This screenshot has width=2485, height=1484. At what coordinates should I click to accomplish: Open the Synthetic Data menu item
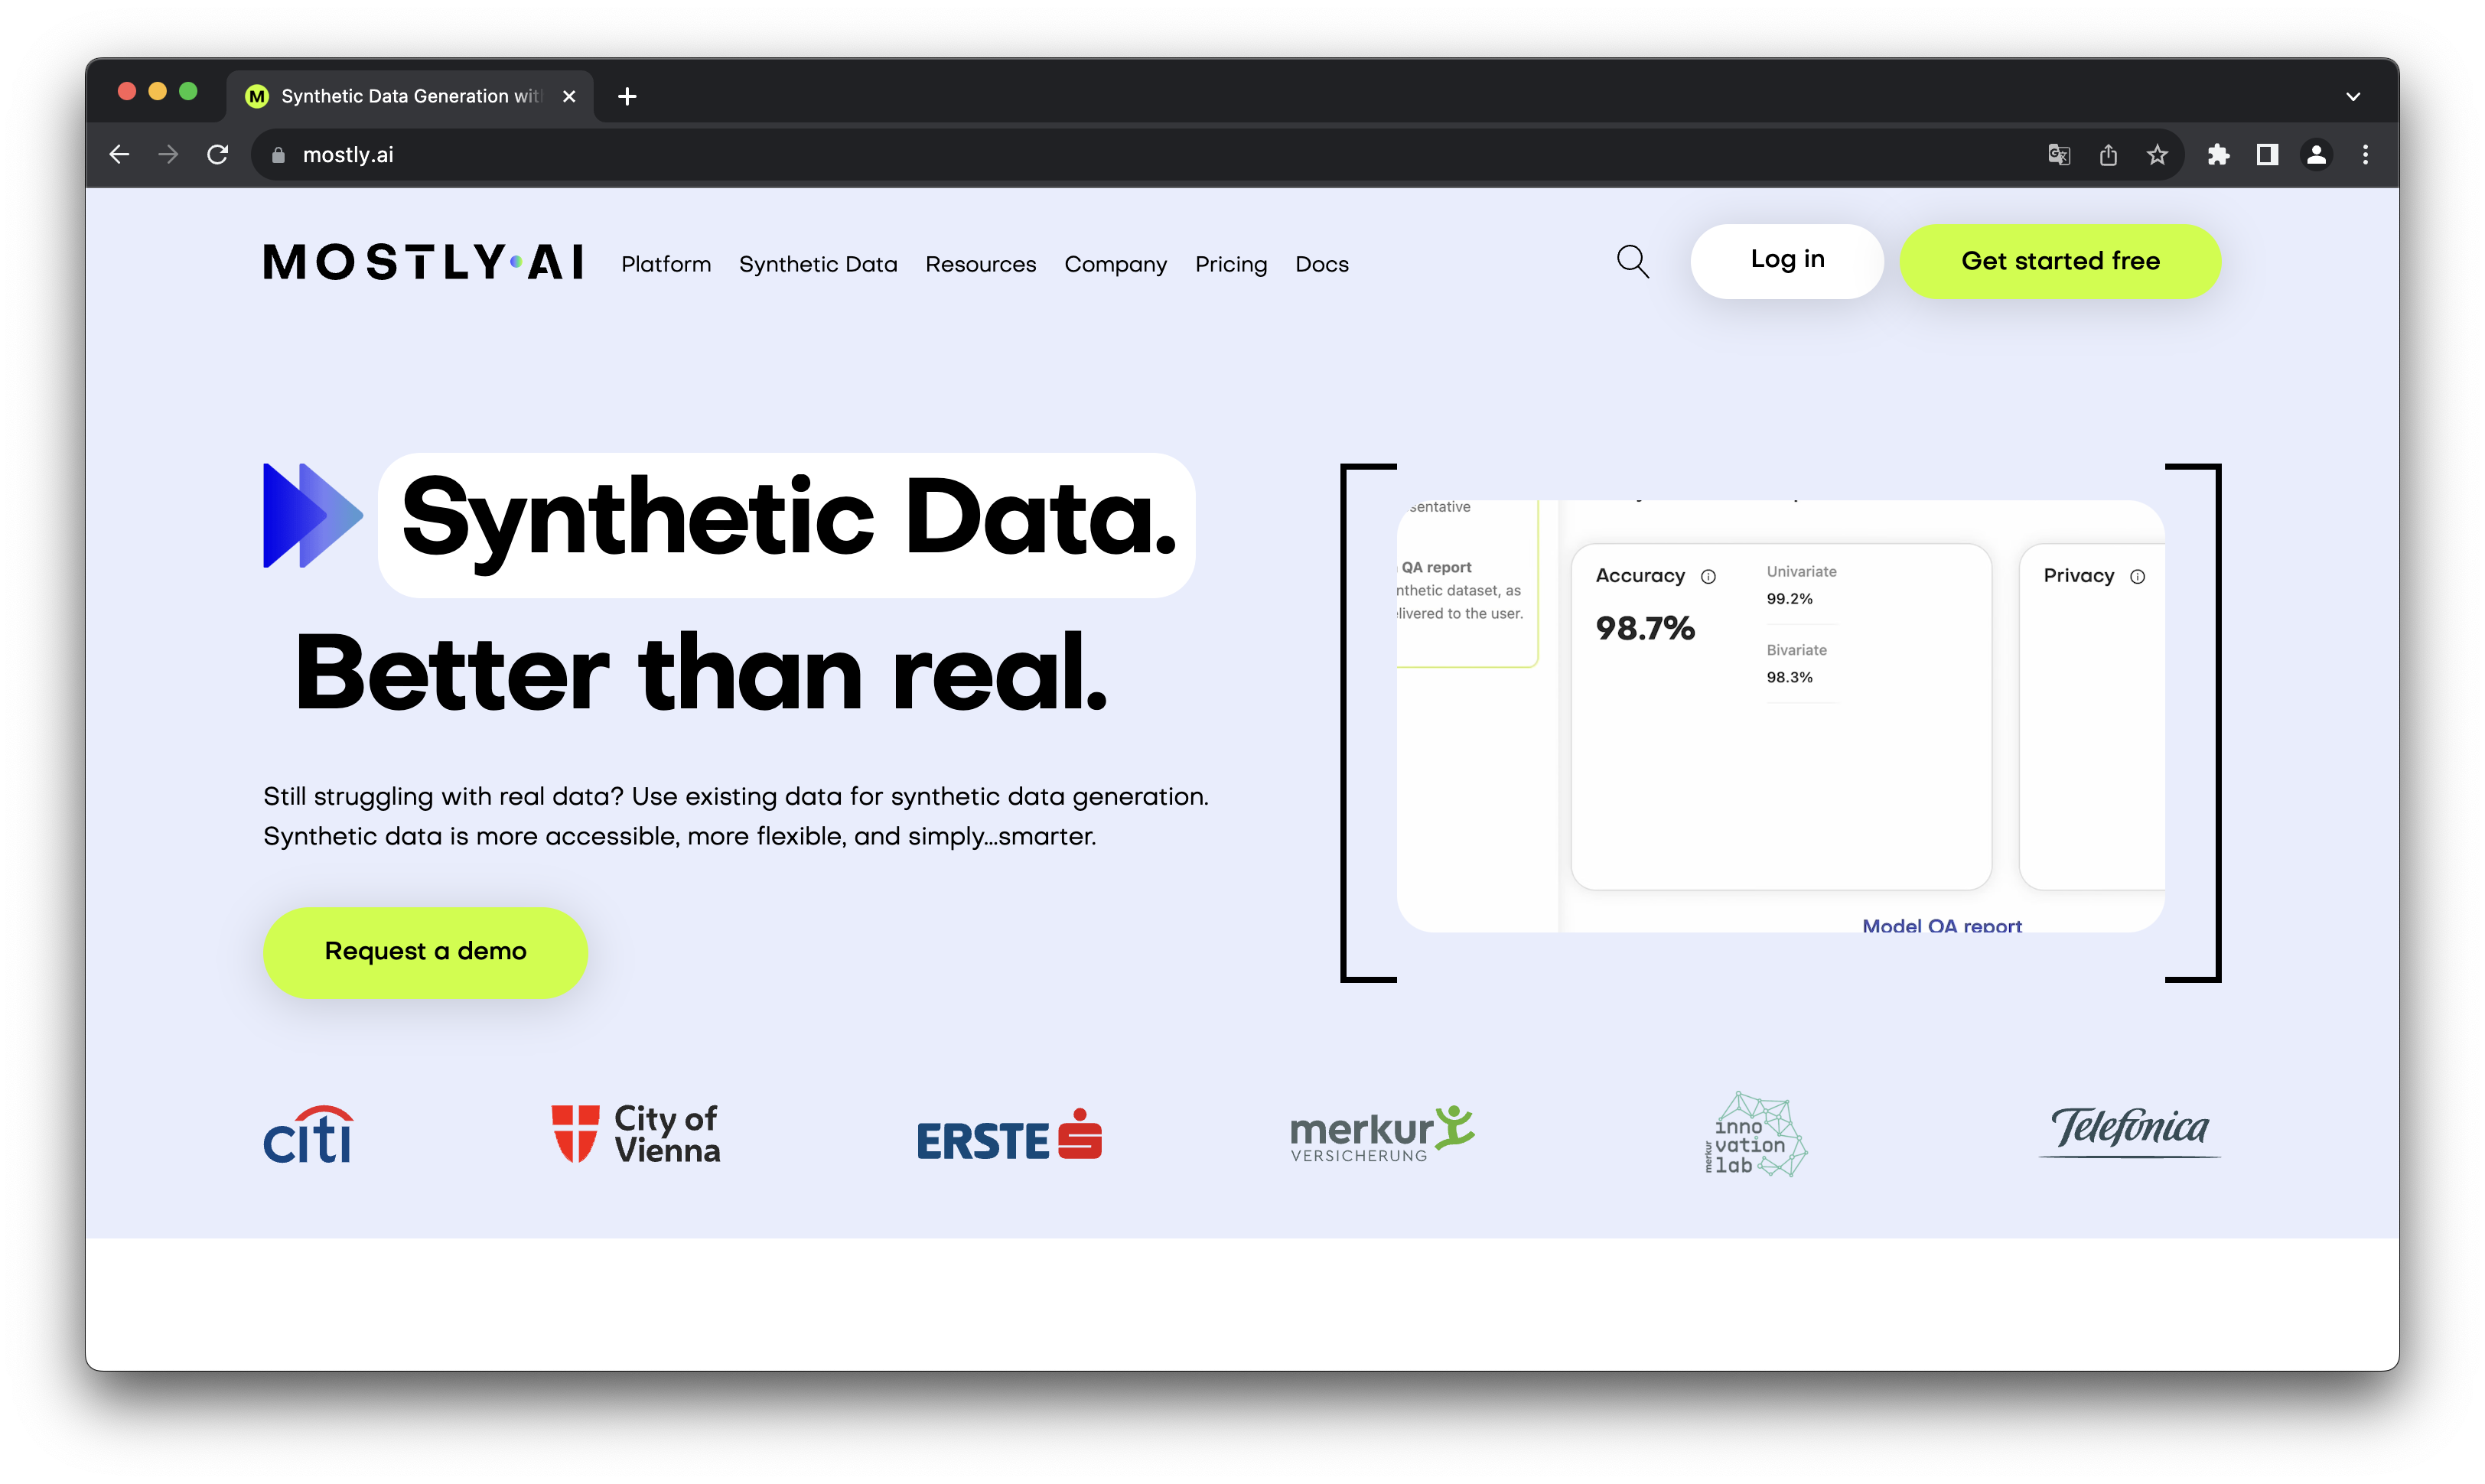[818, 264]
